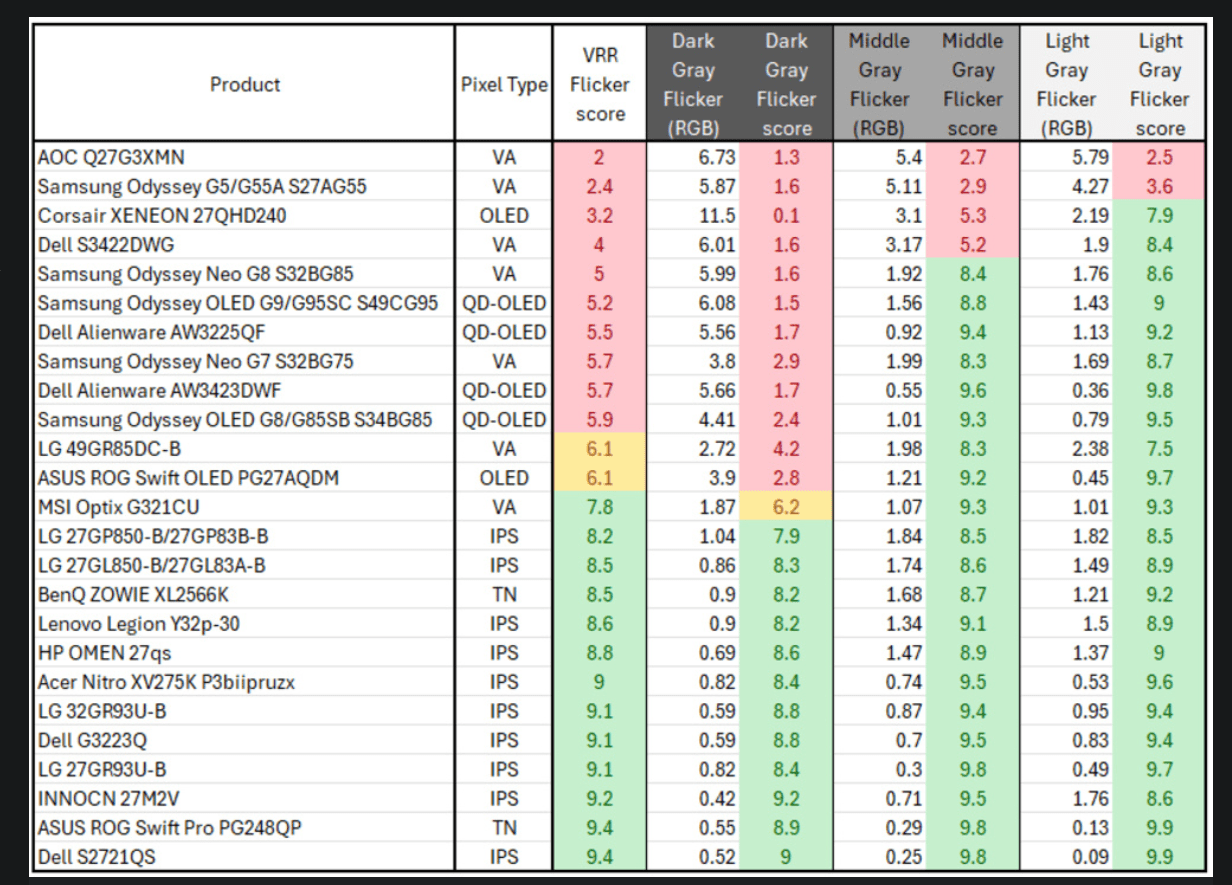Click the LG 27GR93U-B product name

(x=245, y=769)
